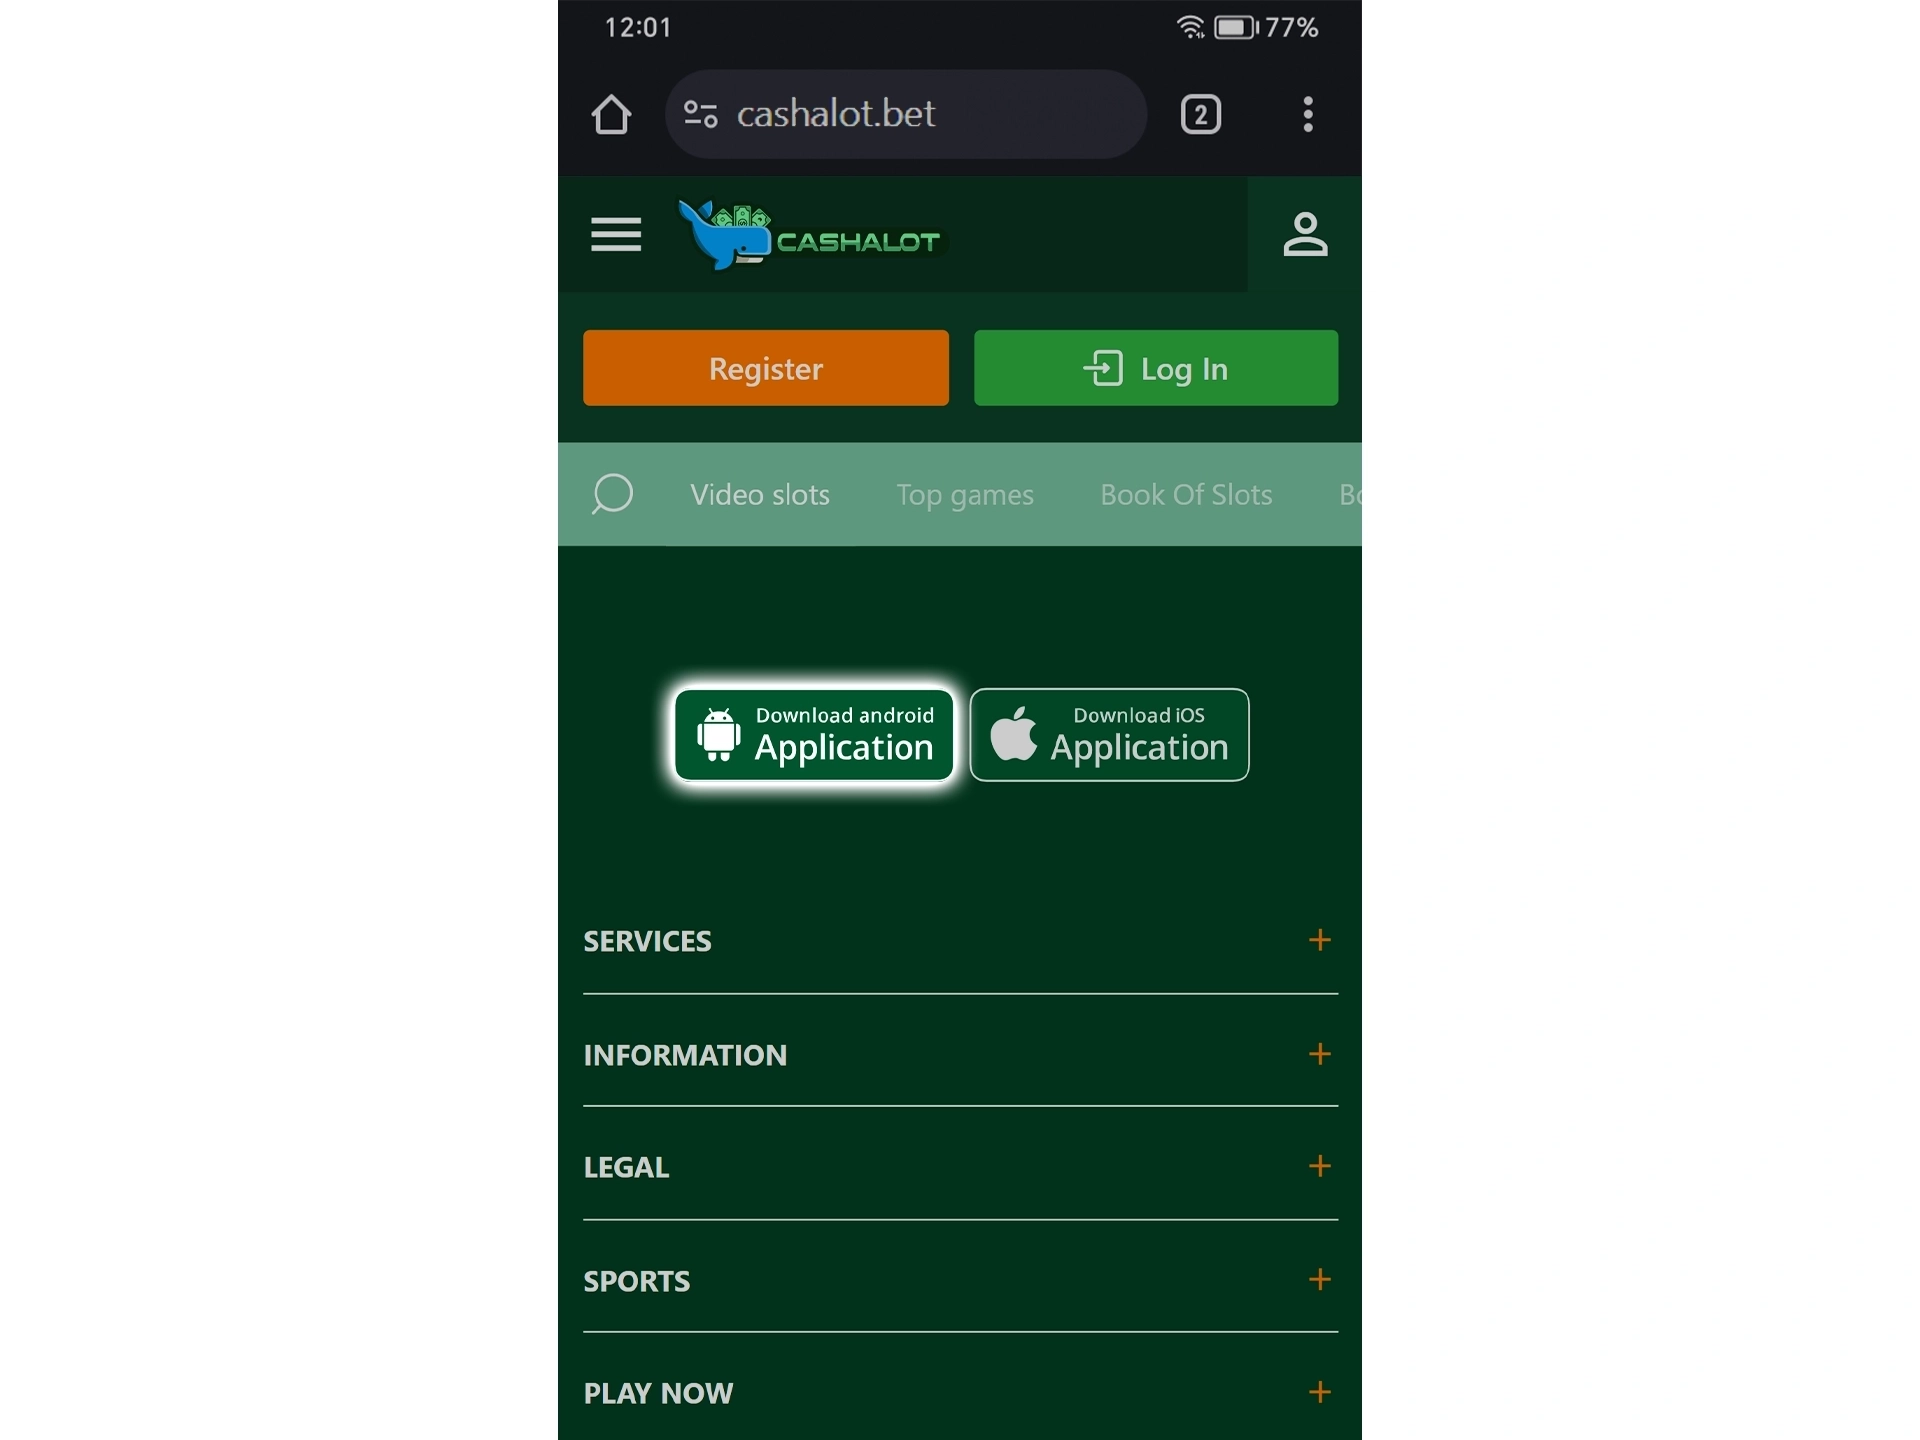Screen dimensions: 1920x1440
Task: Click the Download iOS Application icon
Action: [1110, 734]
